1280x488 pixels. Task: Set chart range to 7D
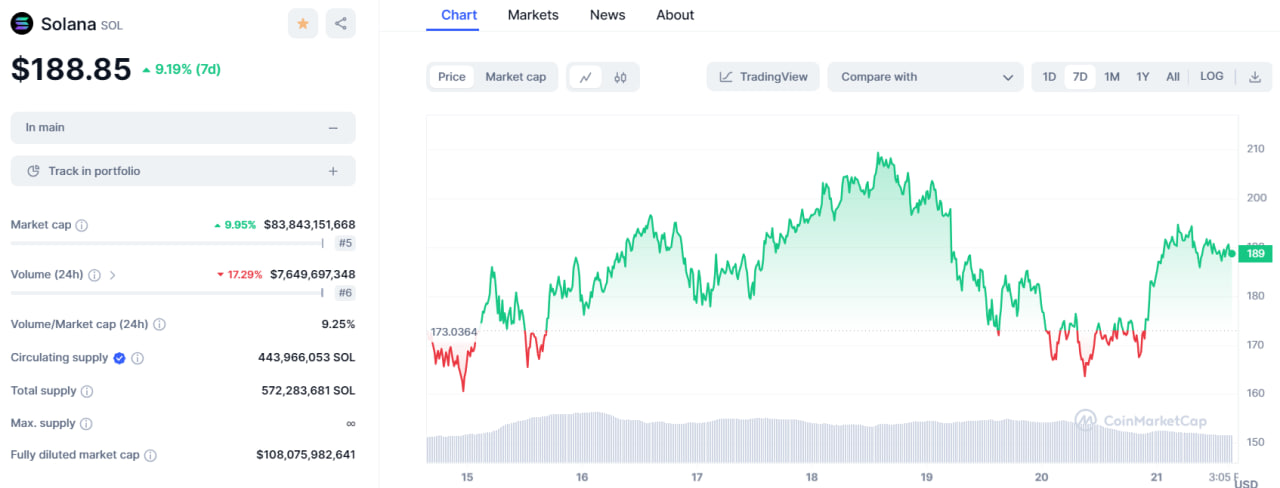[x=1080, y=77]
